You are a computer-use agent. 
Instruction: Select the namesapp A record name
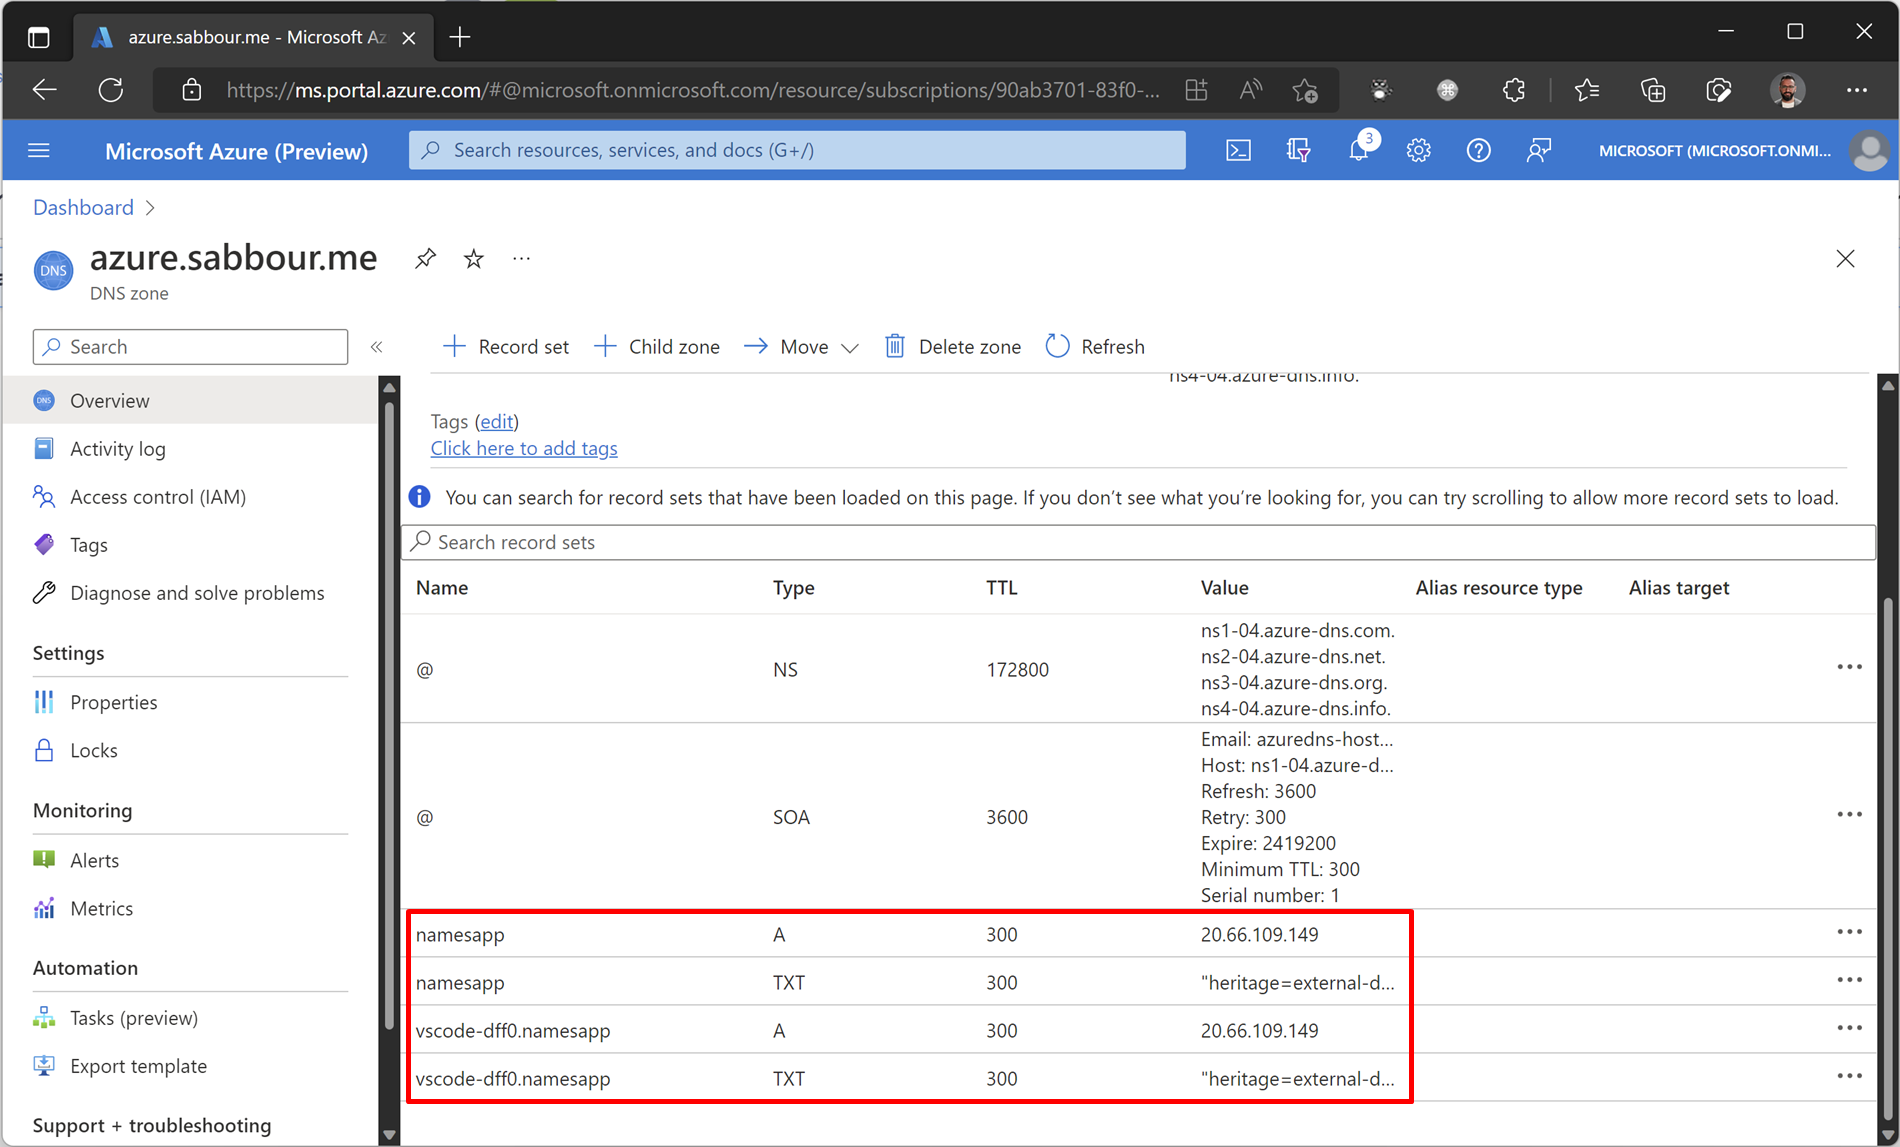(x=460, y=935)
